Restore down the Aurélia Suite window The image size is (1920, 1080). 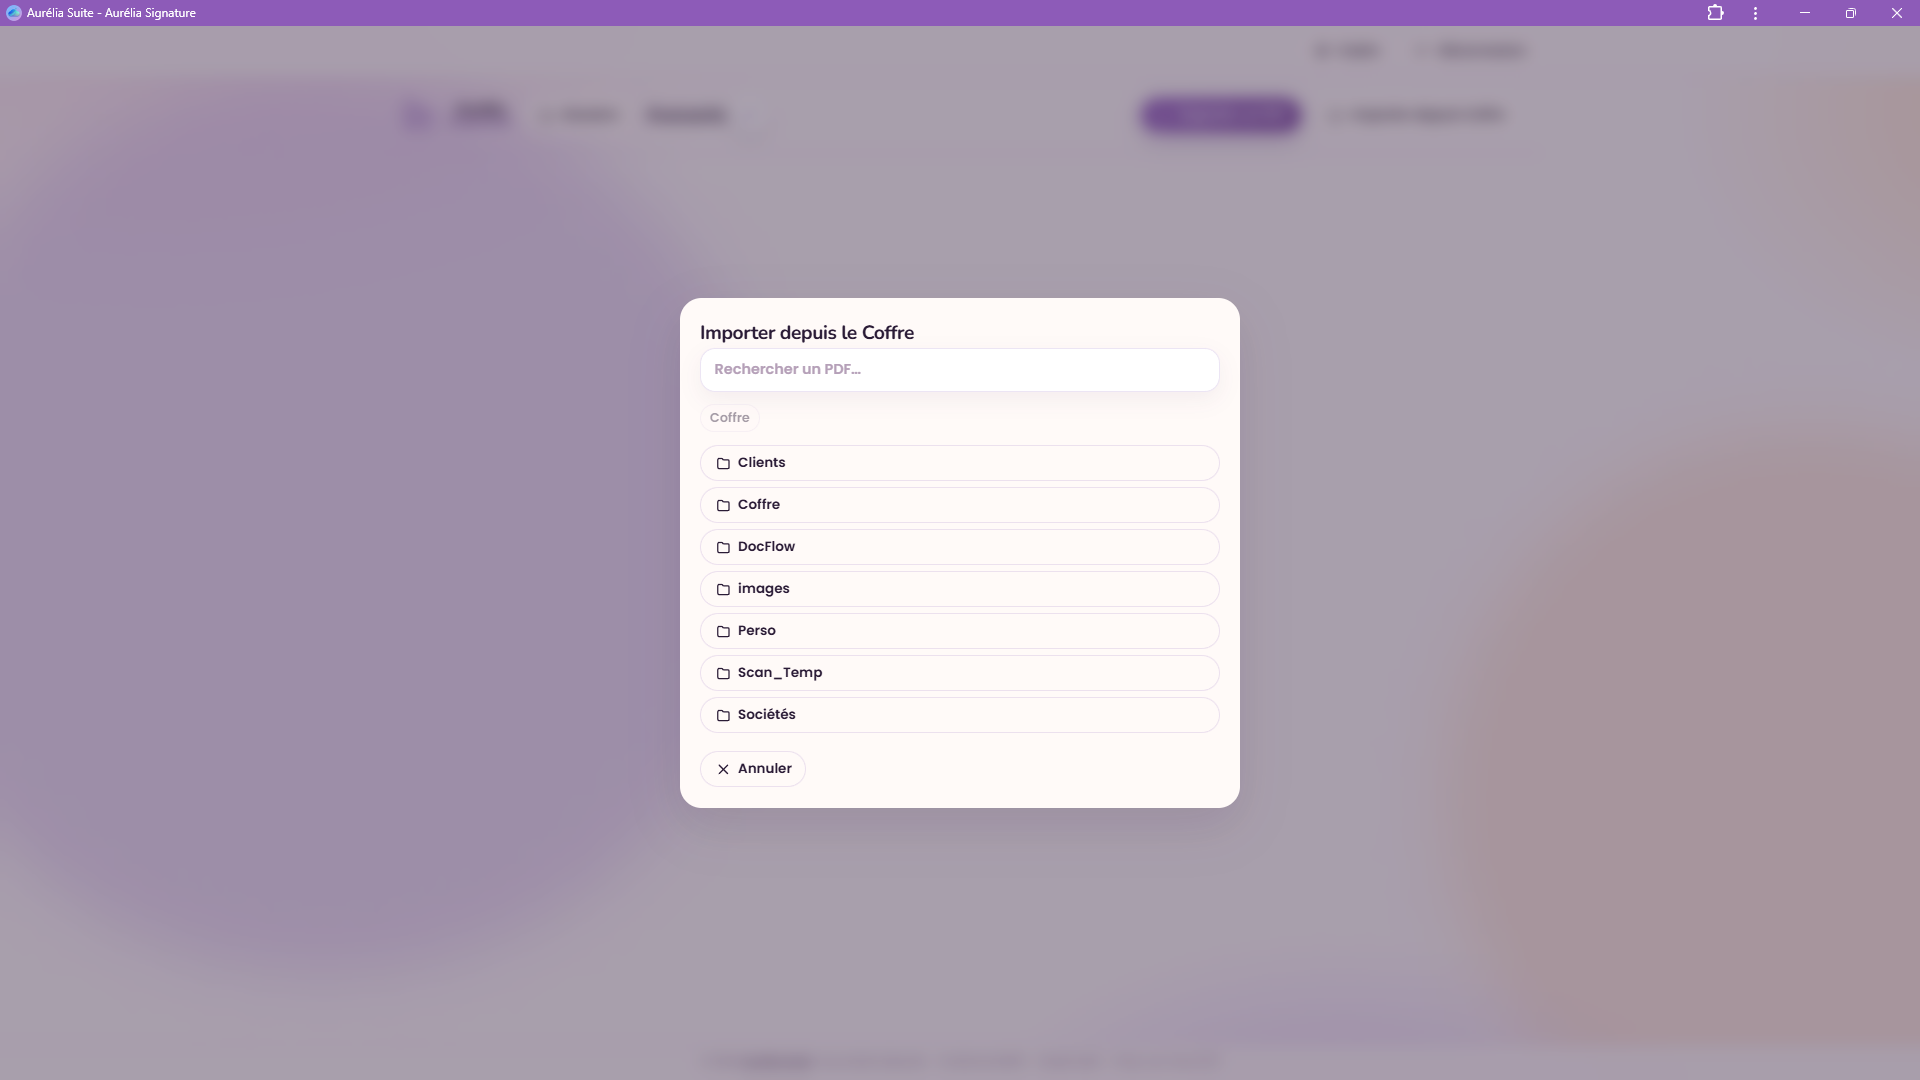1851,13
